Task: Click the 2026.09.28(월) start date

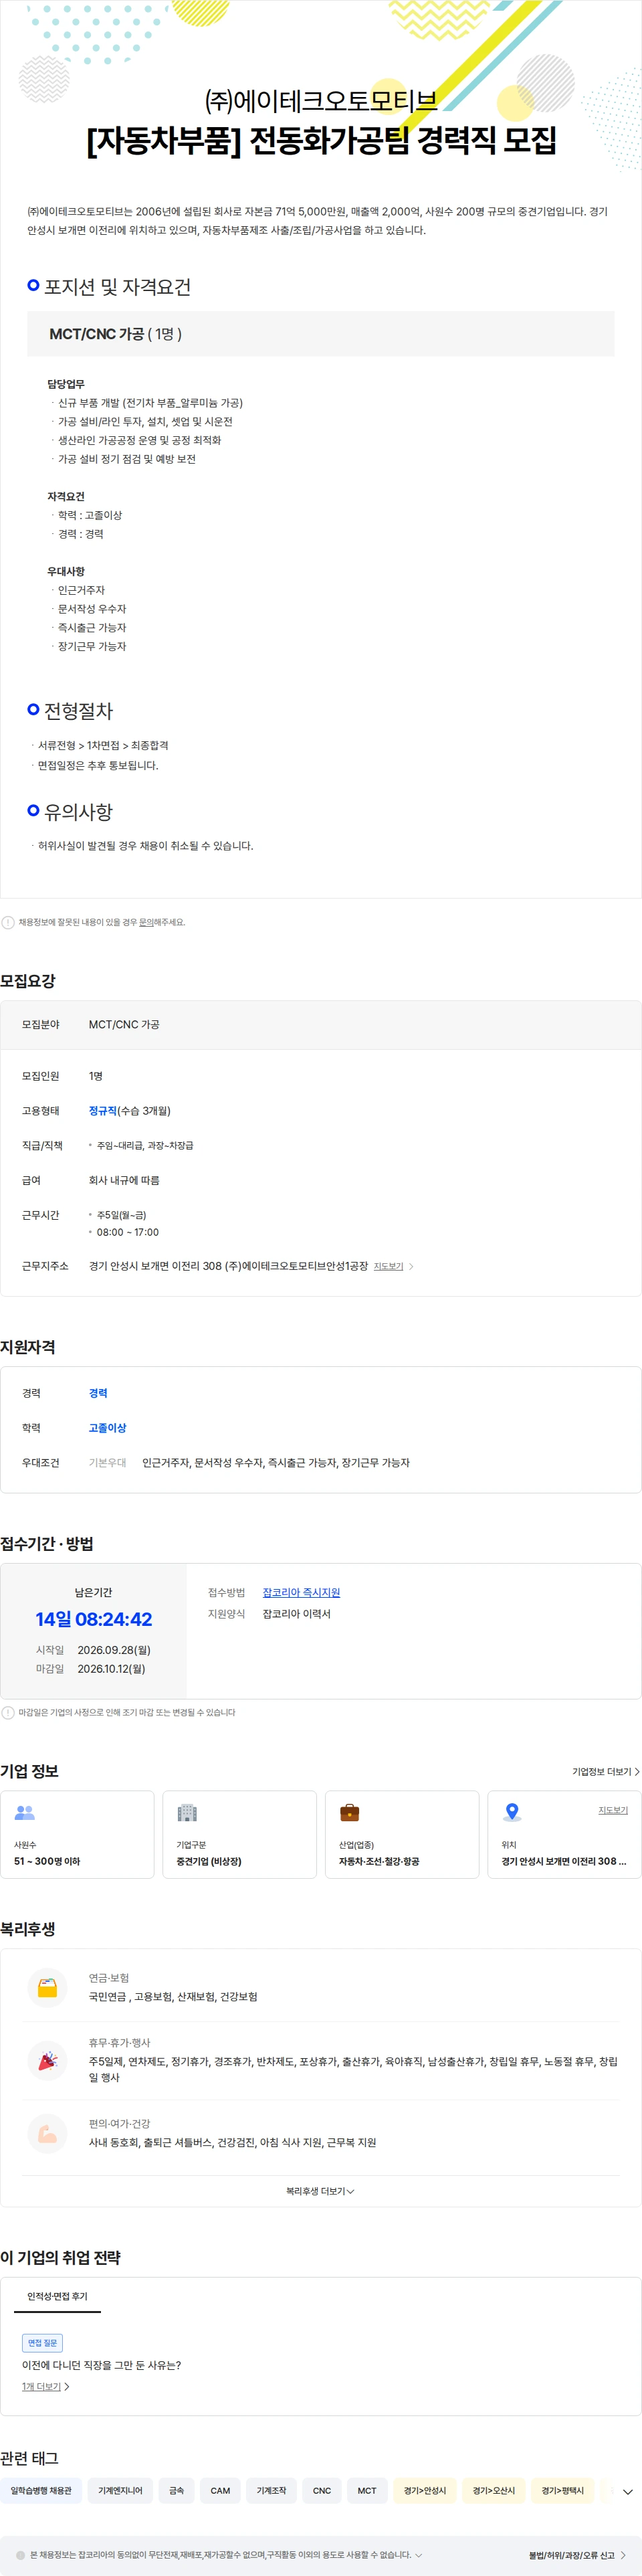Action: click(x=114, y=1650)
